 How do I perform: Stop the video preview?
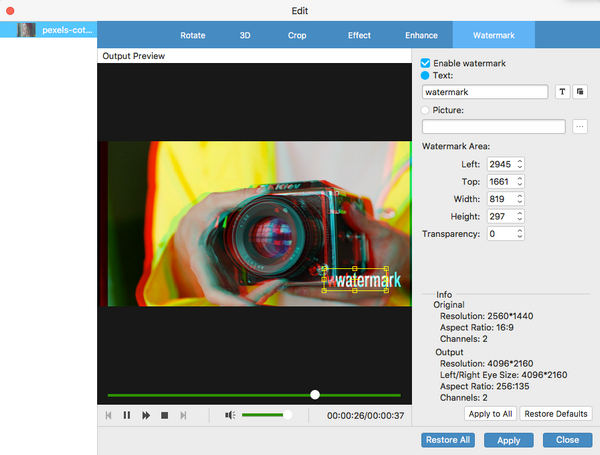click(x=164, y=415)
